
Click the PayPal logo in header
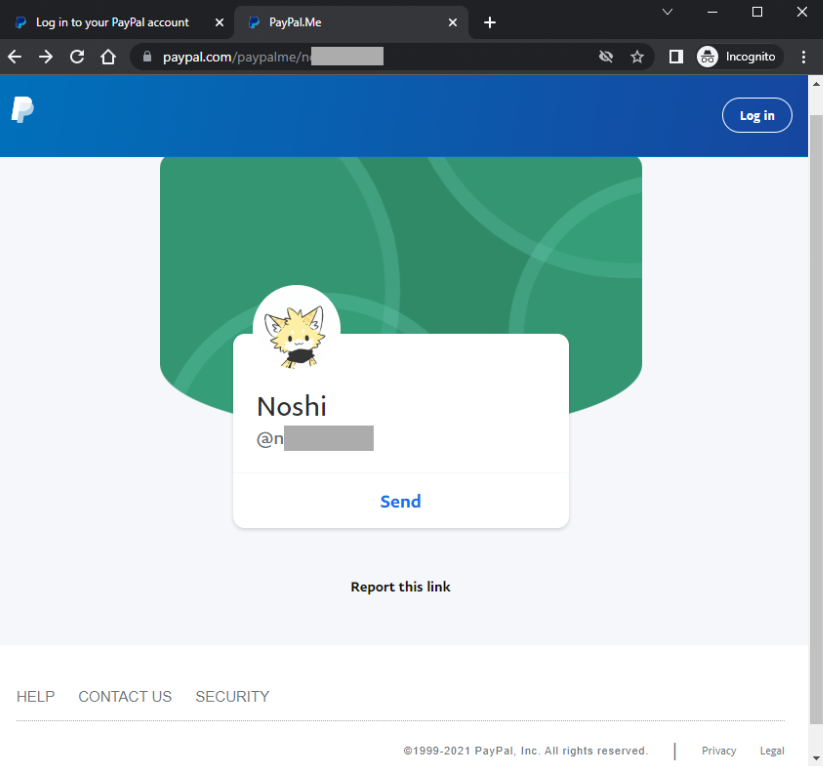[x=23, y=110]
